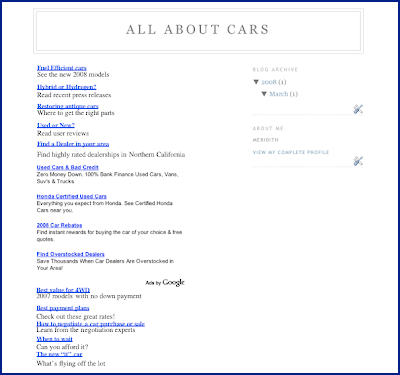400x375 pixels.
Task: Open How to negotiate a car purchase link
Action: coord(91,324)
